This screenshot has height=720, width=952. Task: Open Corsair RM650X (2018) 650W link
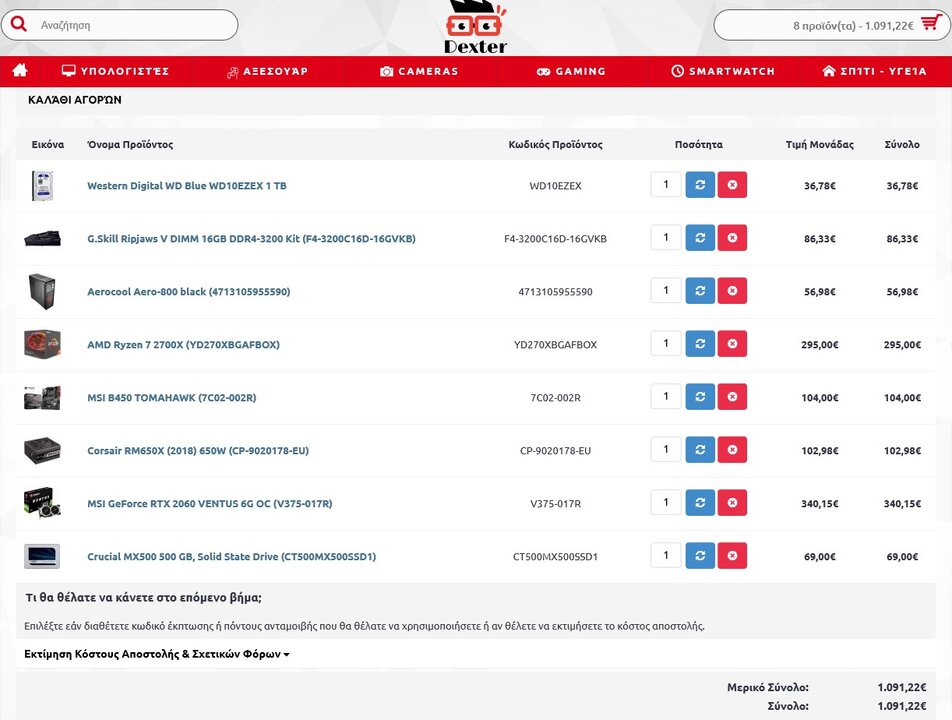tap(198, 450)
